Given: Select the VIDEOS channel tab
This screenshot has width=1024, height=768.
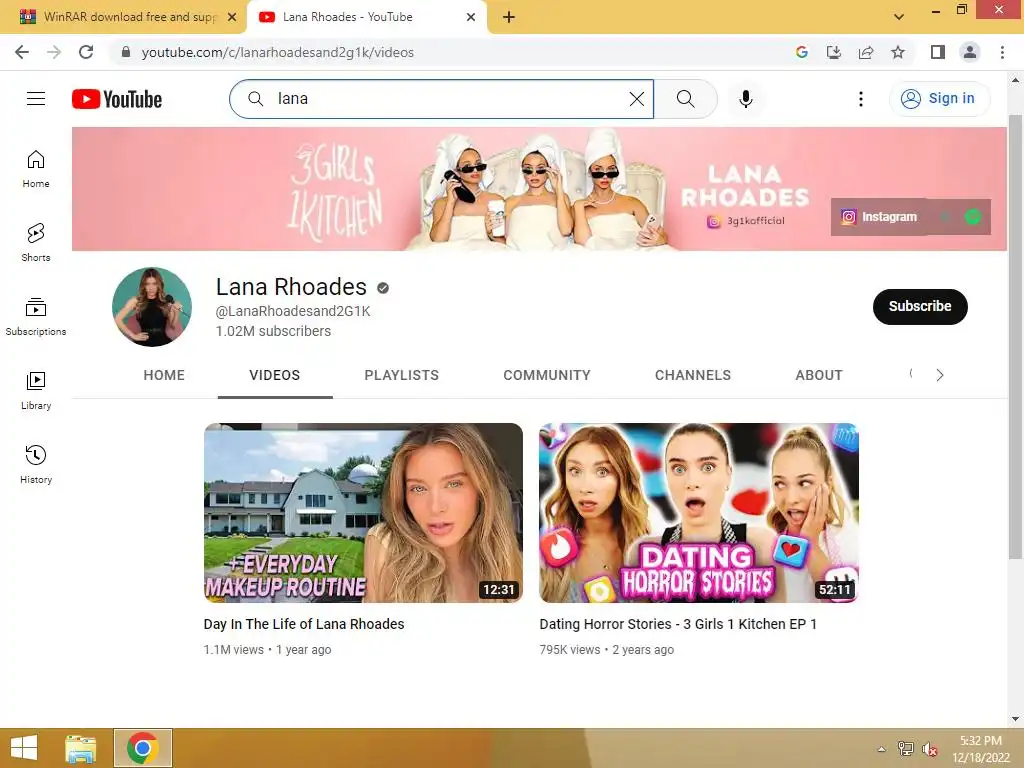Looking at the screenshot, I should (x=275, y=375).
